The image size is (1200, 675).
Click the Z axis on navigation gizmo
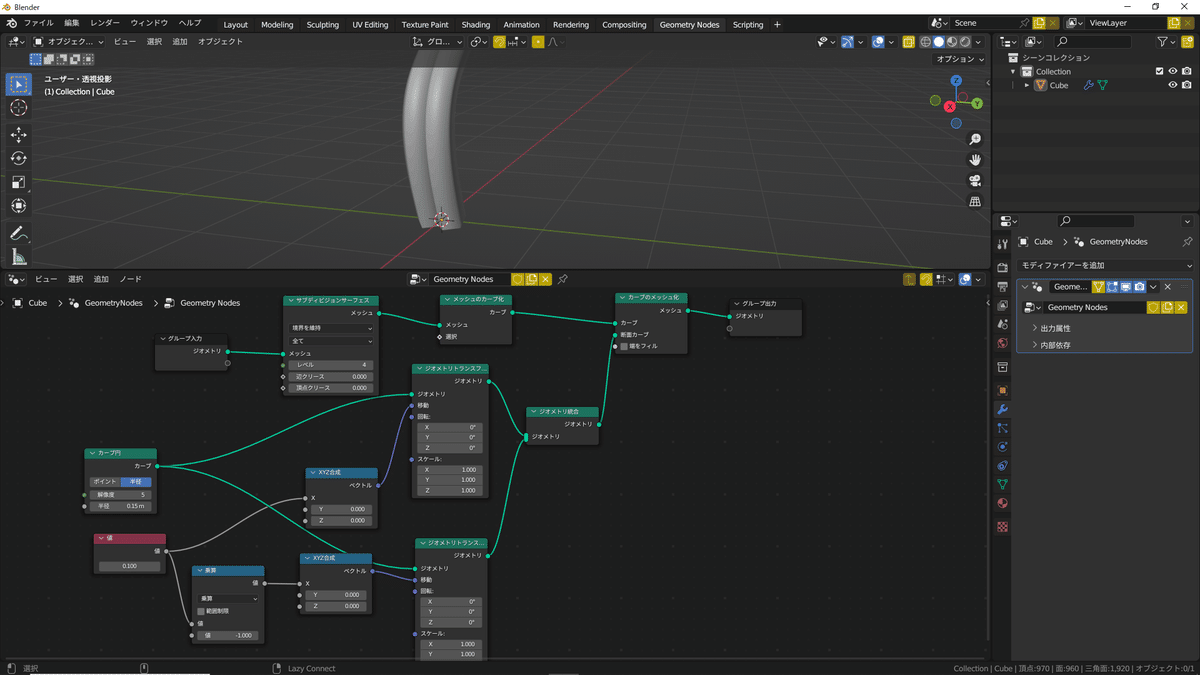(x=956, y=80)
